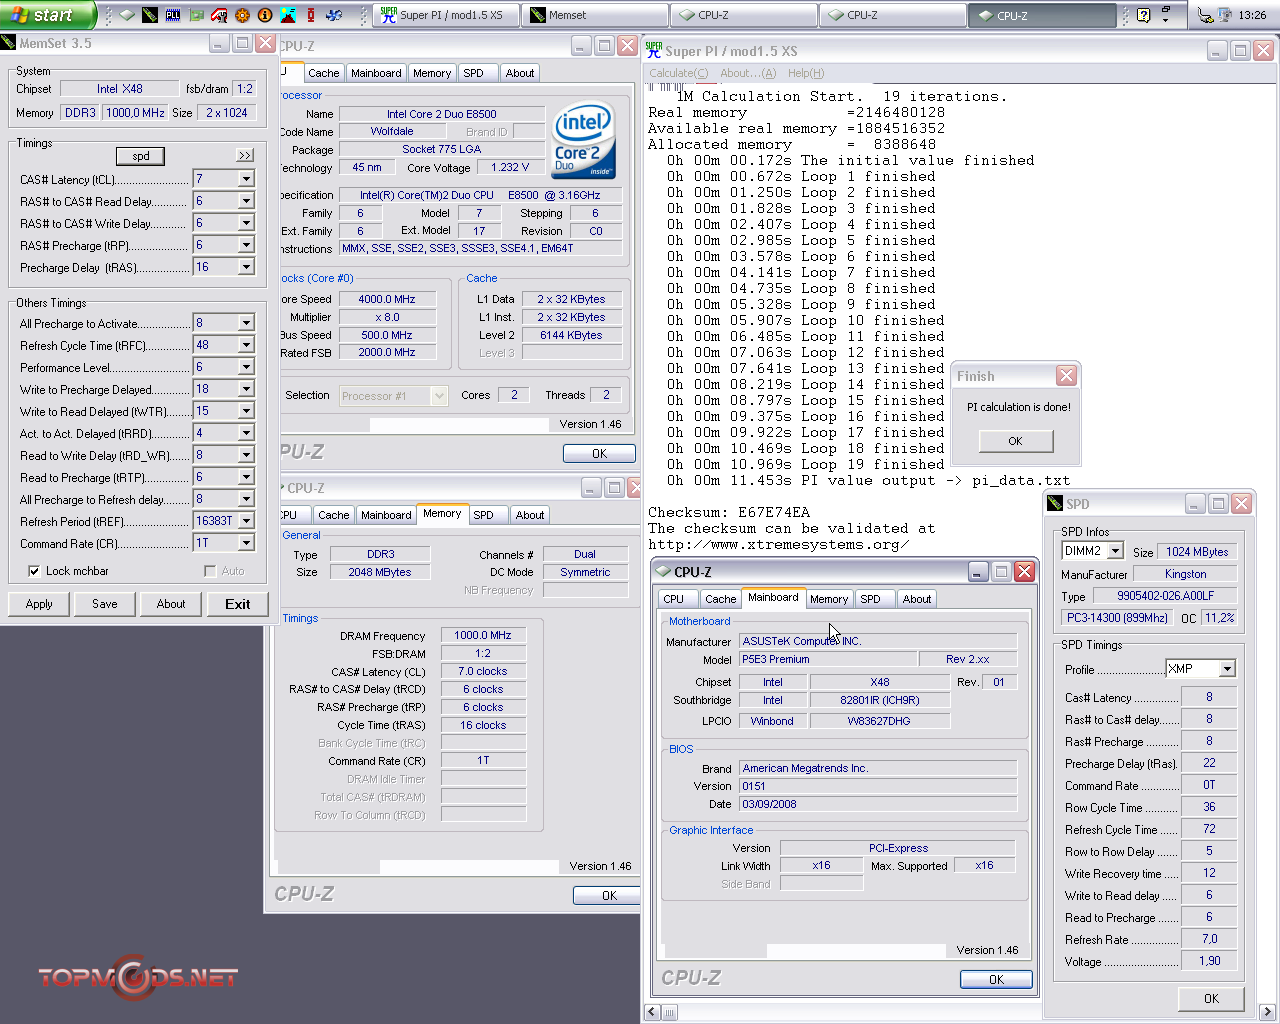
Task: Click OK in the SPD window
Action: point(1211,998)
